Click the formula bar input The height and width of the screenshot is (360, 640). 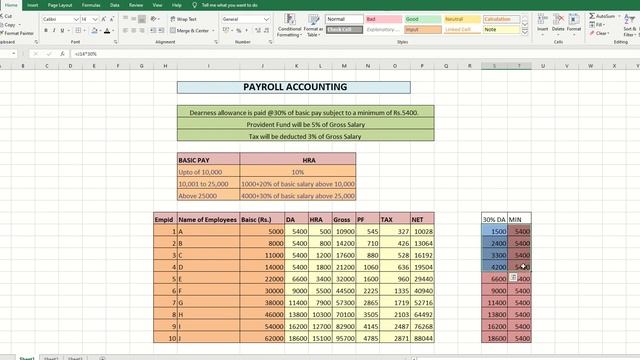point(354,54)
